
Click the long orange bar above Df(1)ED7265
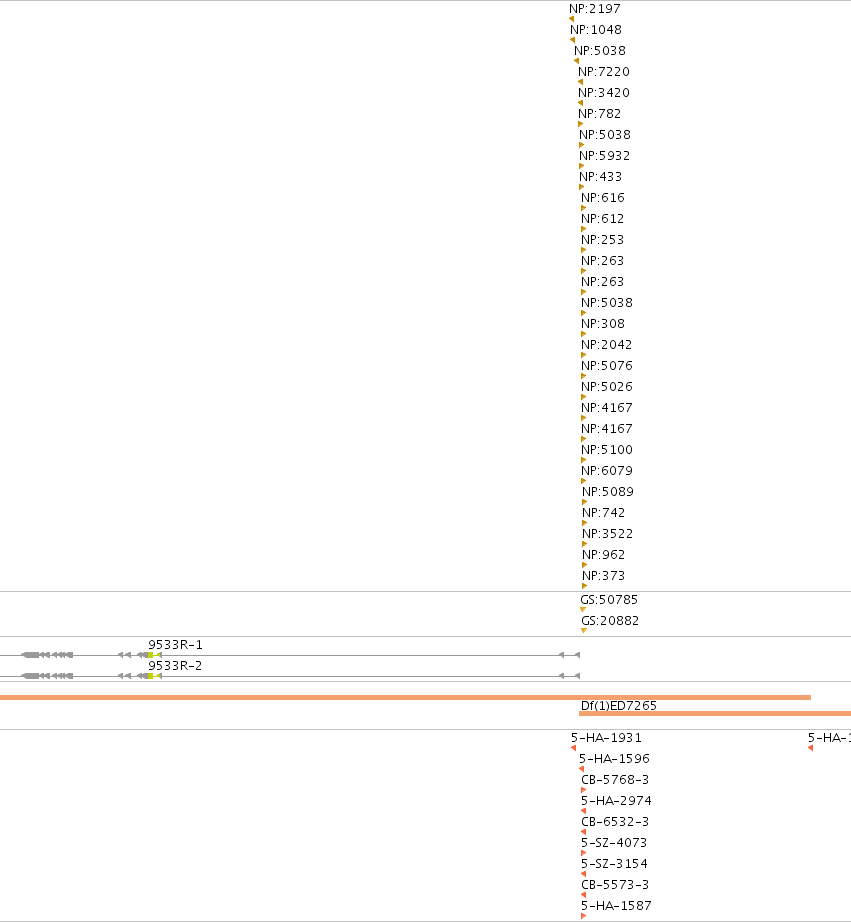coord(405,697)
